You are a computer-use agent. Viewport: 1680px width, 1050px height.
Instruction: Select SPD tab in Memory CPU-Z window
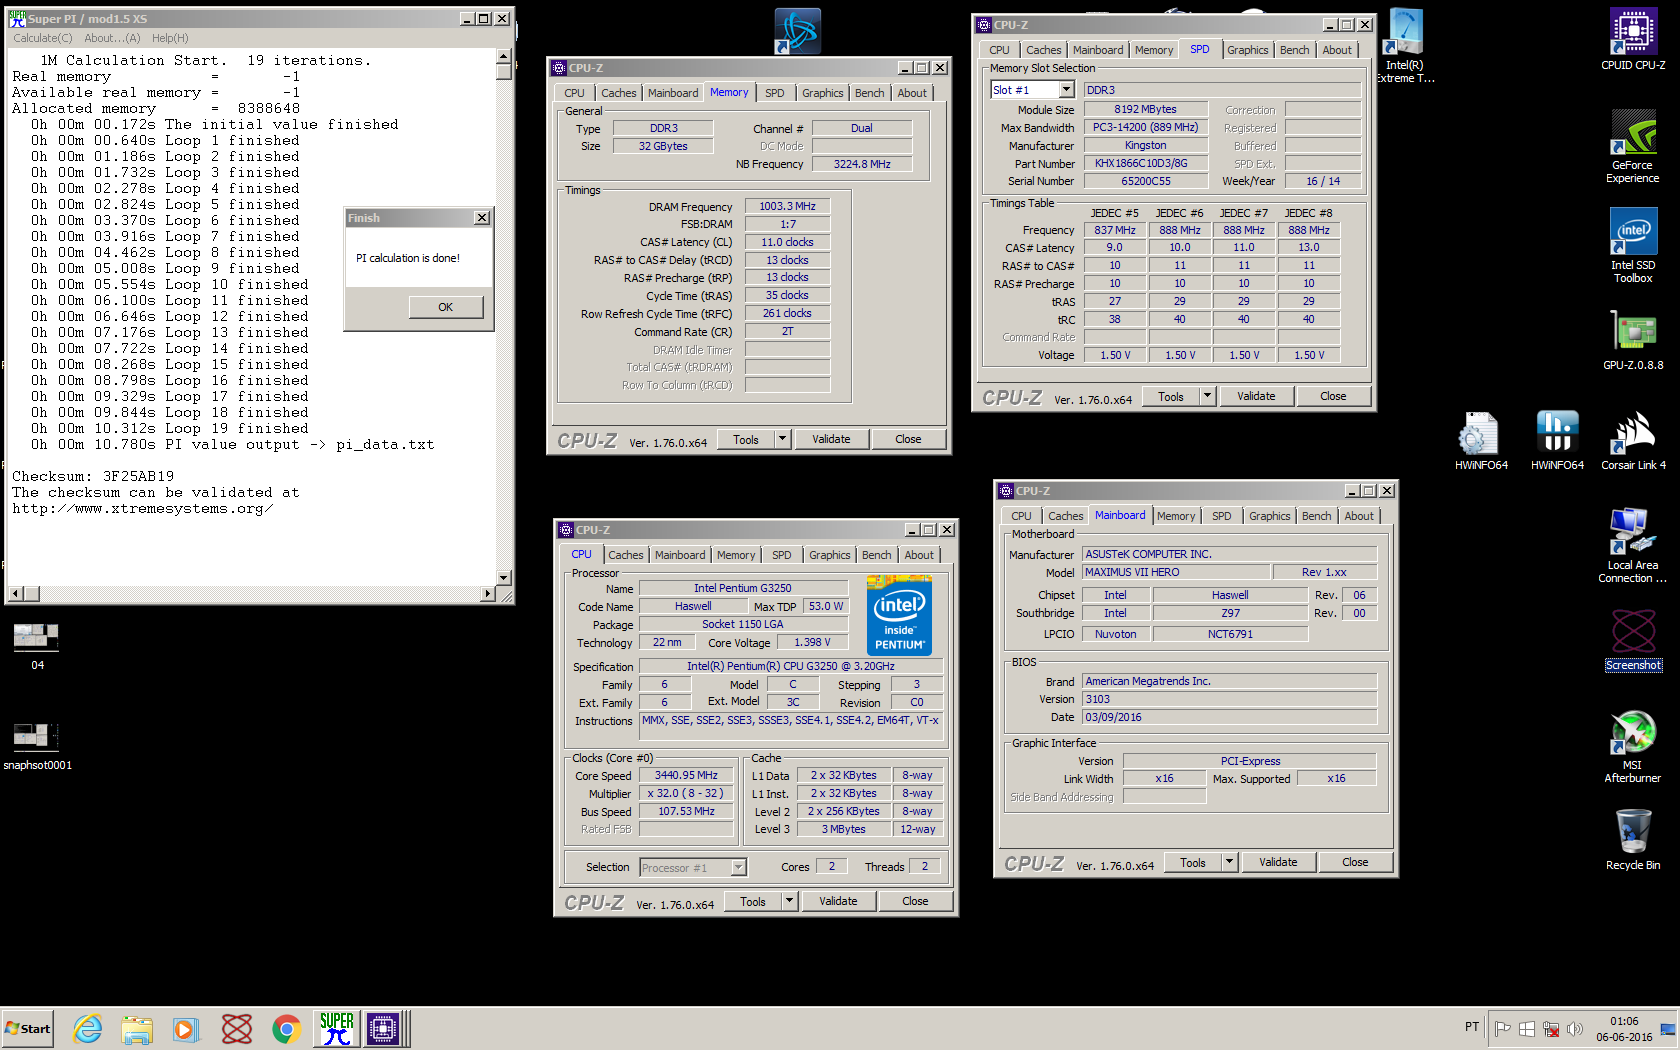tap(774, 93)
